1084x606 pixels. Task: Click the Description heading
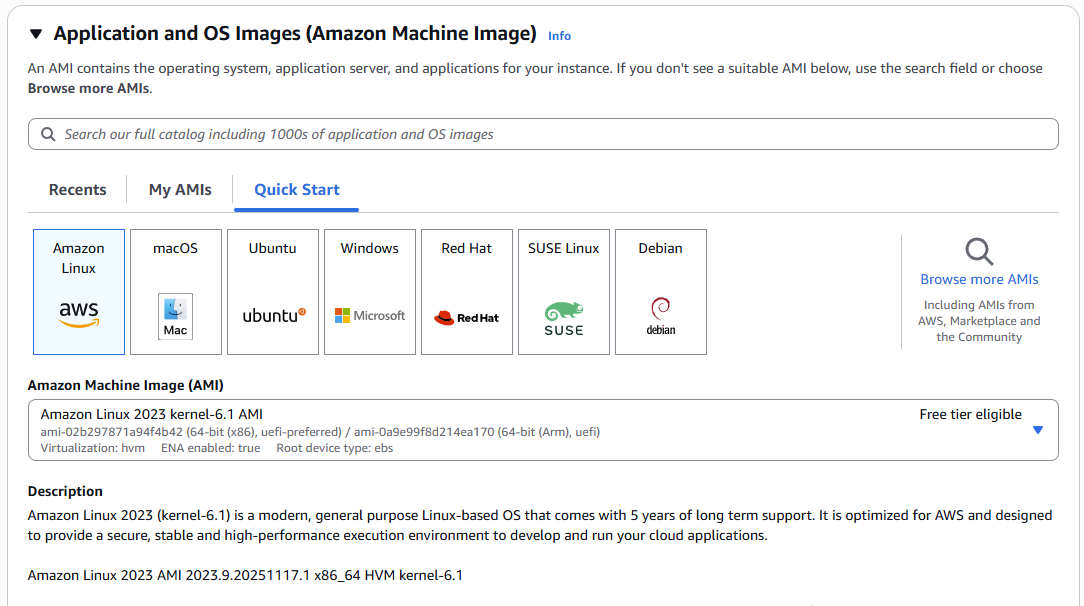[65, 491]
